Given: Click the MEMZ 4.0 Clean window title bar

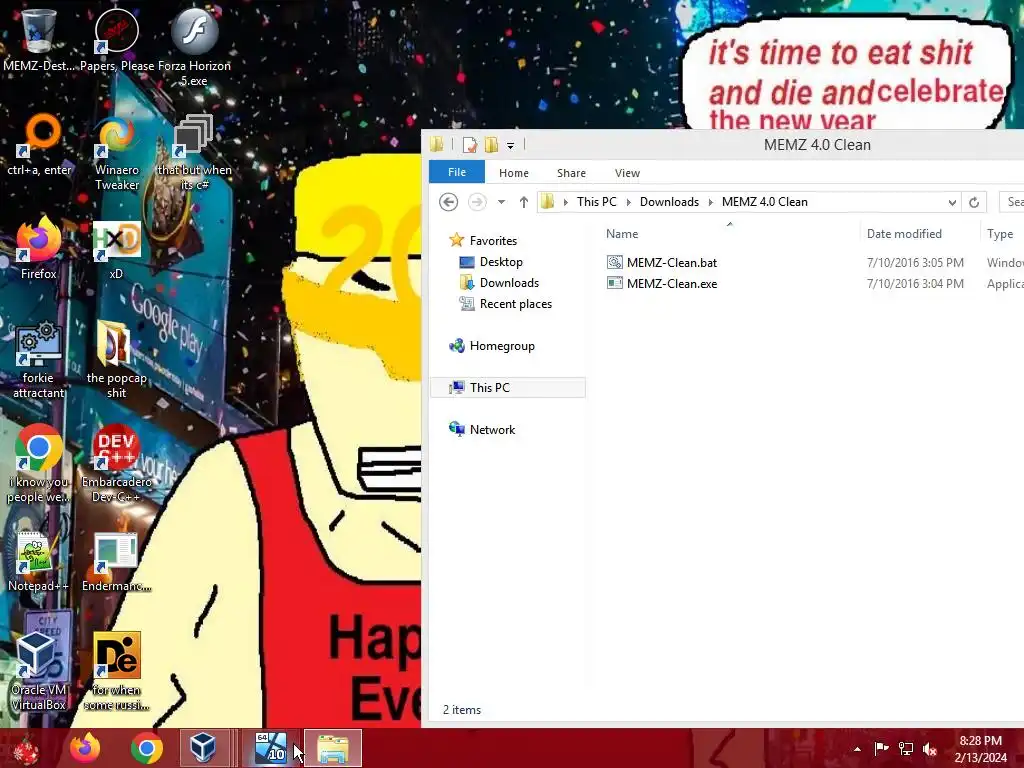Looking at the screenshot, I should 817,145.
